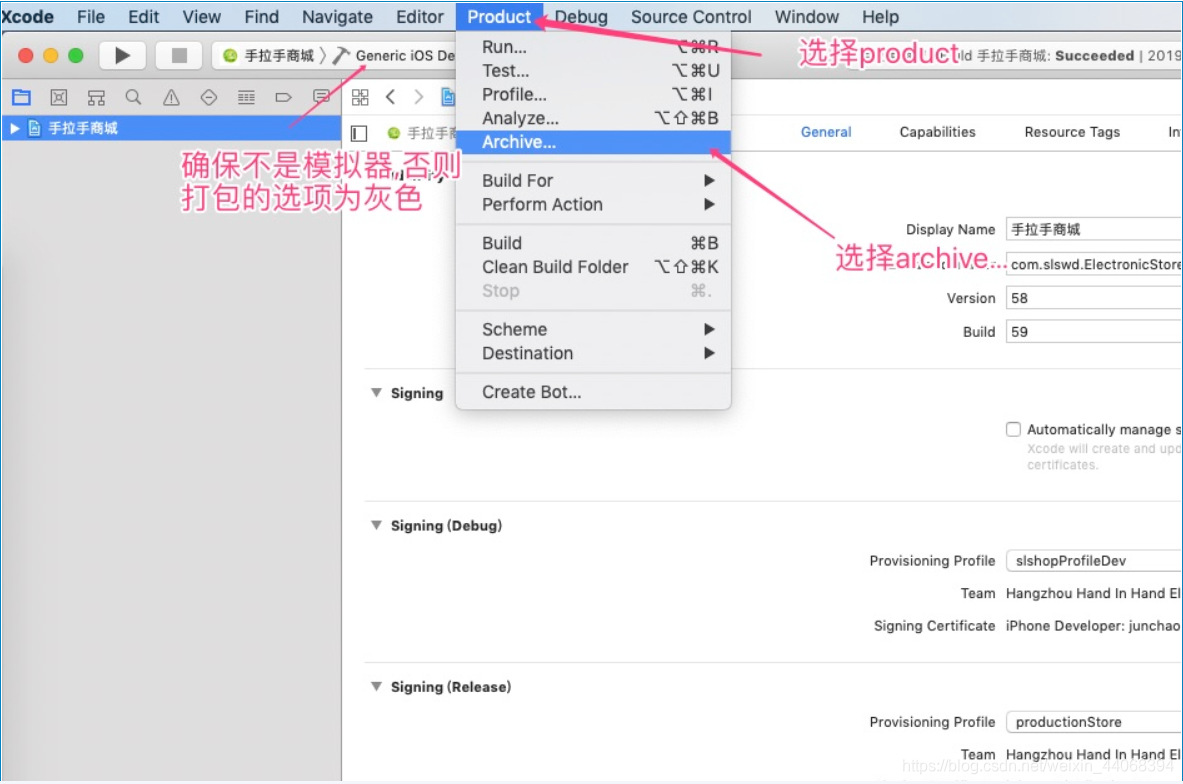Collapse the Signing section

pyautogui.click(x=376, y=393)
